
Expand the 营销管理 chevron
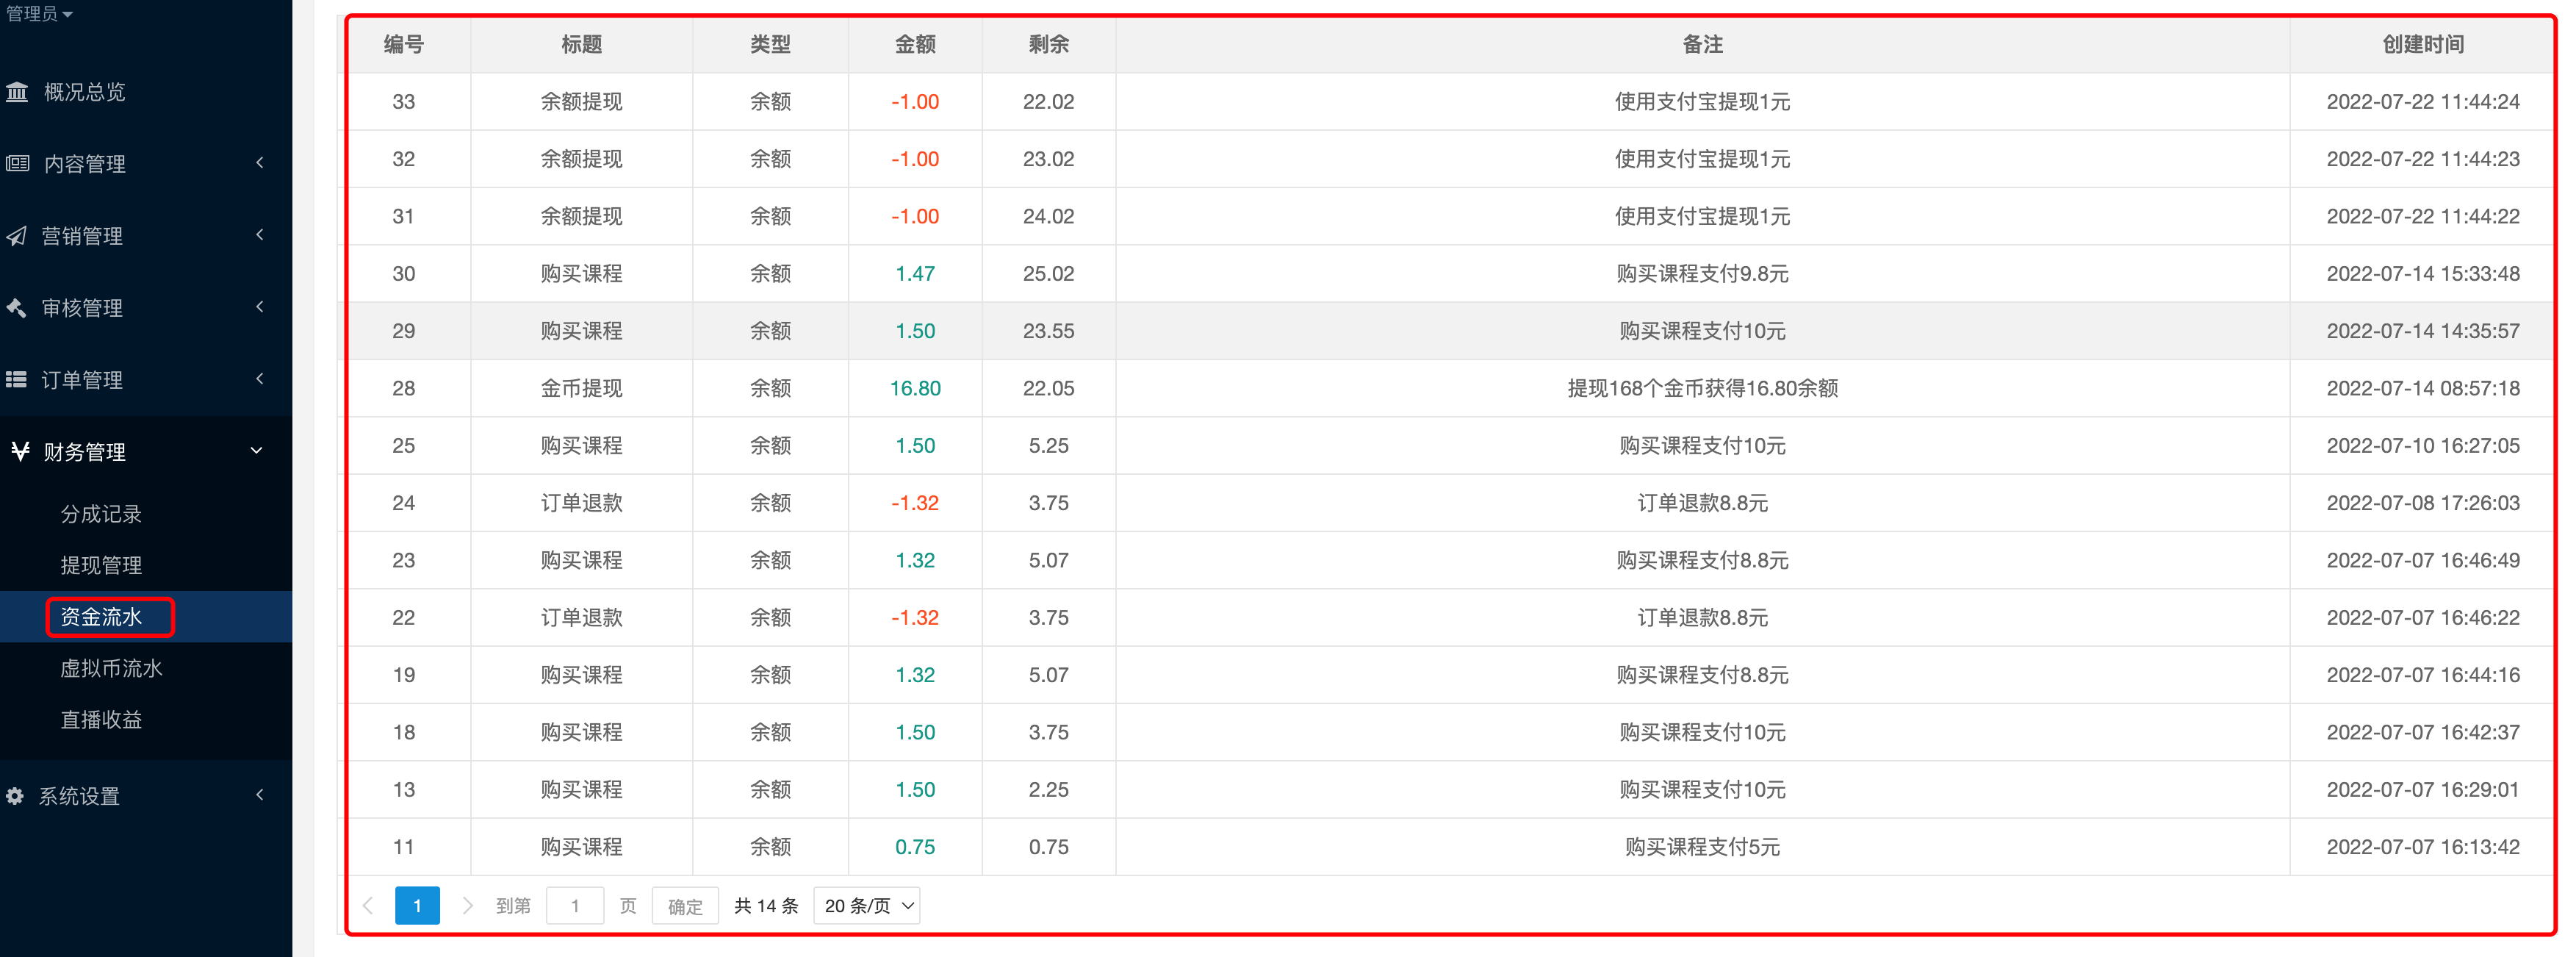click(260, 235)
